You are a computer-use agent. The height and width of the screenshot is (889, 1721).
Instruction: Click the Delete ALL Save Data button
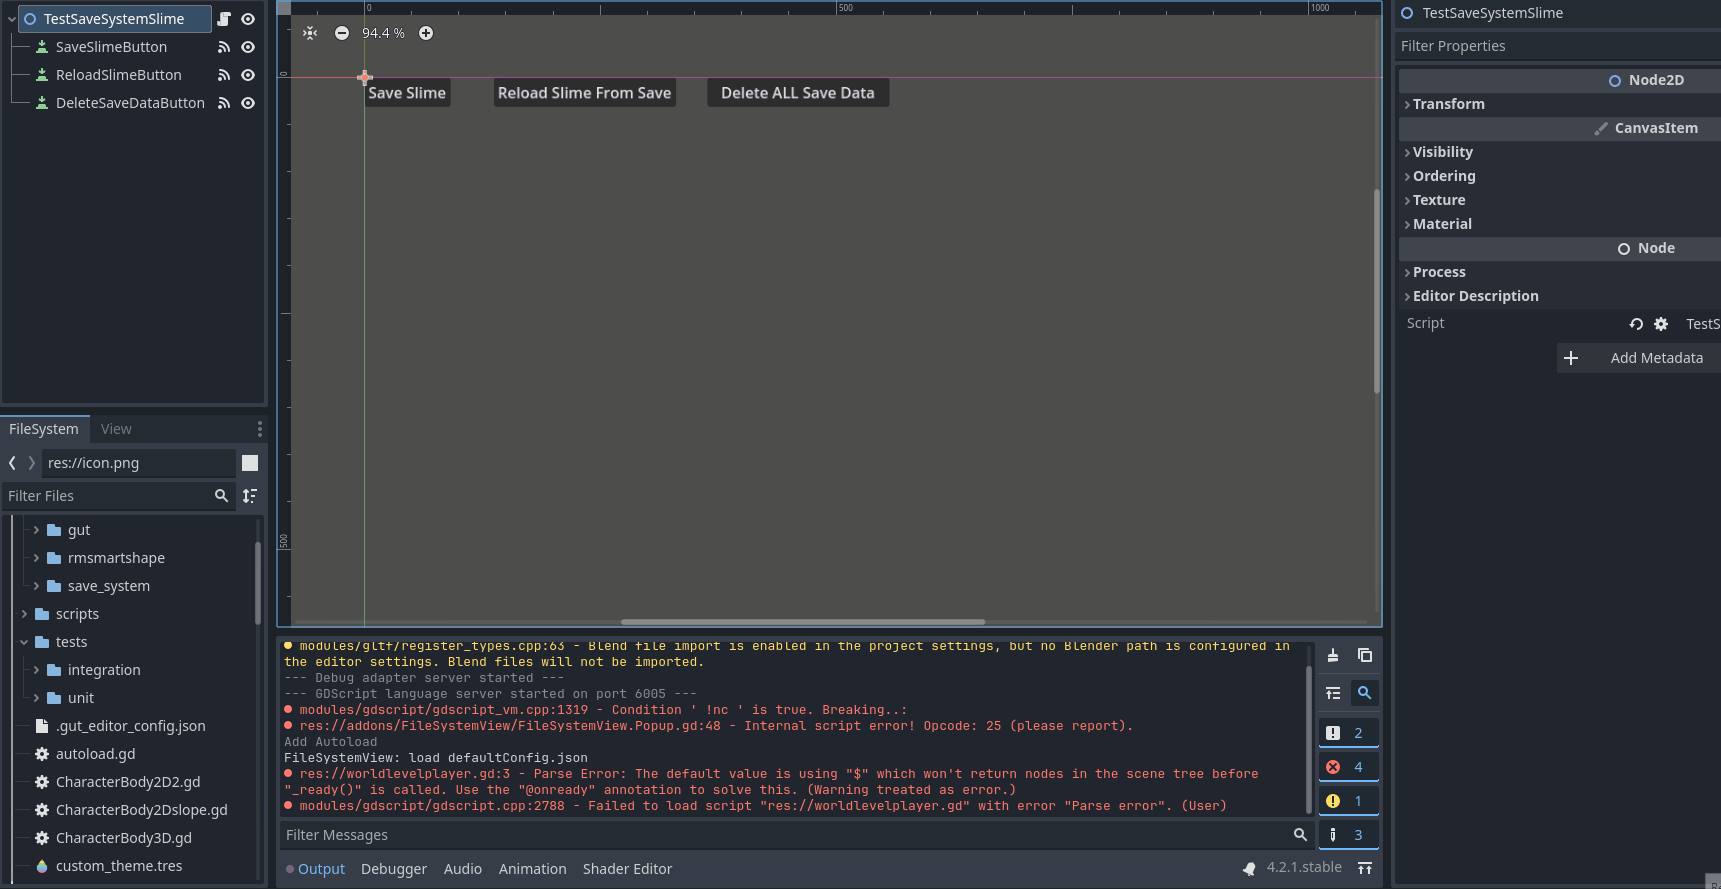click(x=797, y=93)
